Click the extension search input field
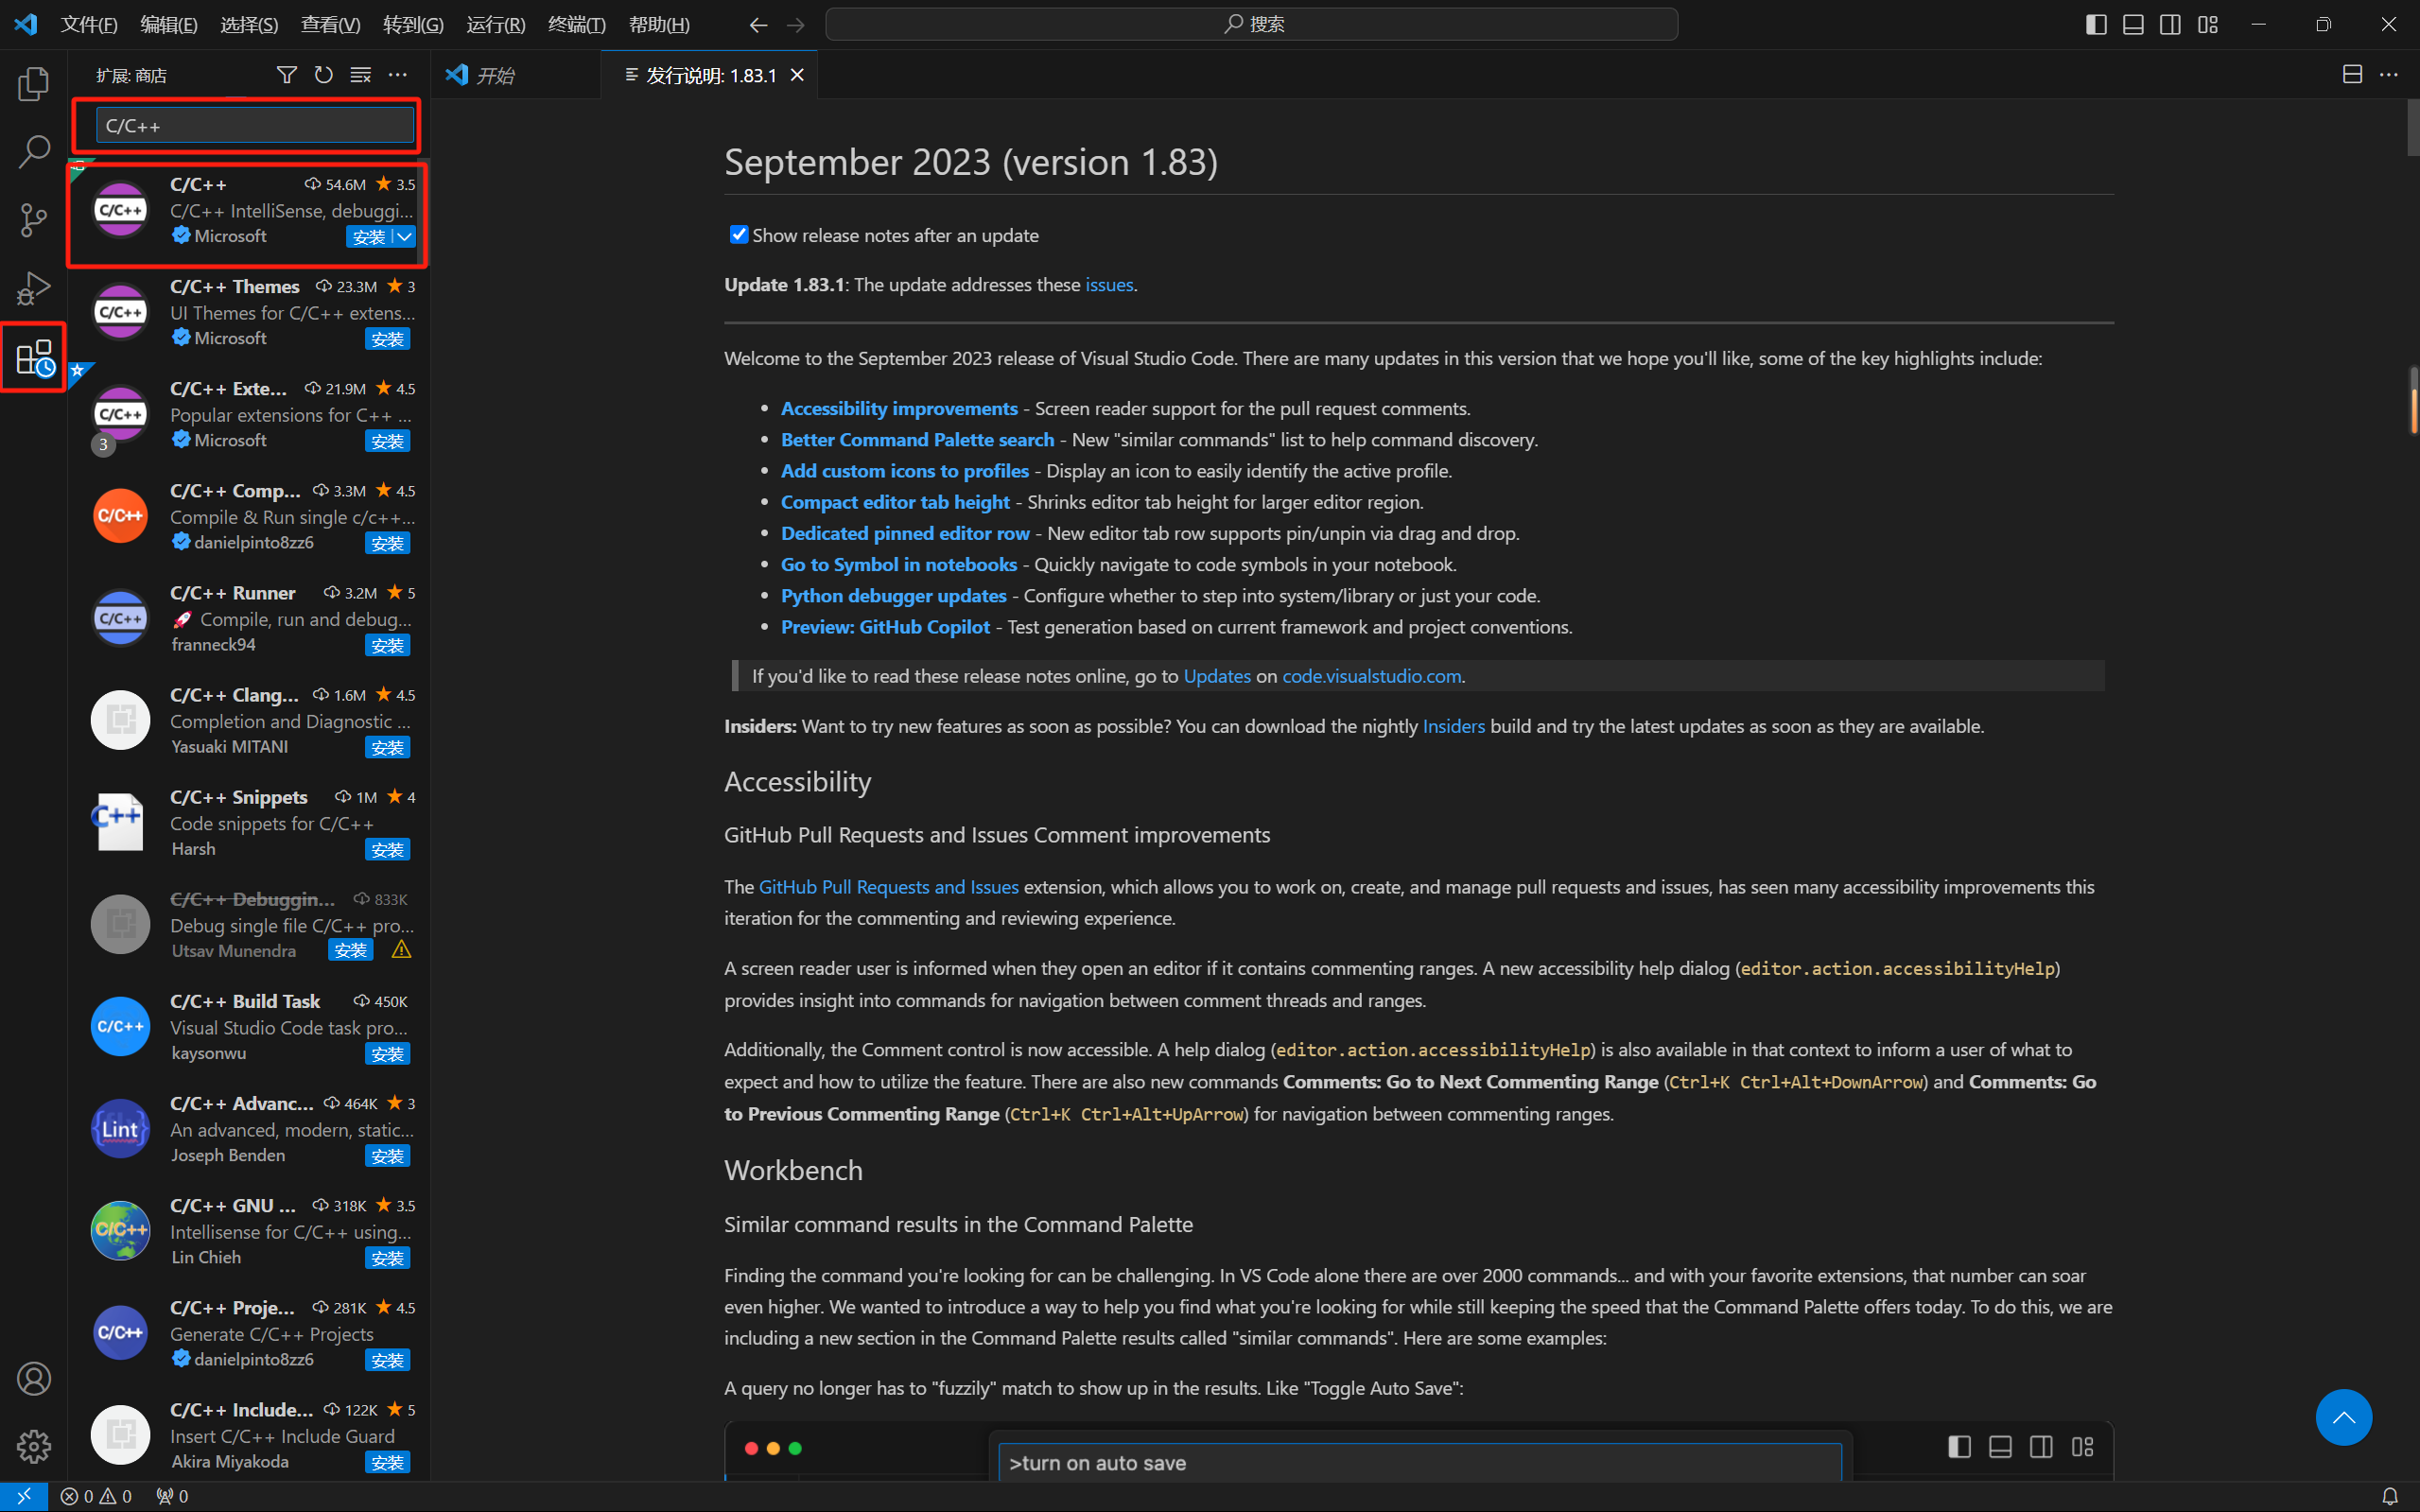 [x=254, y=126]
